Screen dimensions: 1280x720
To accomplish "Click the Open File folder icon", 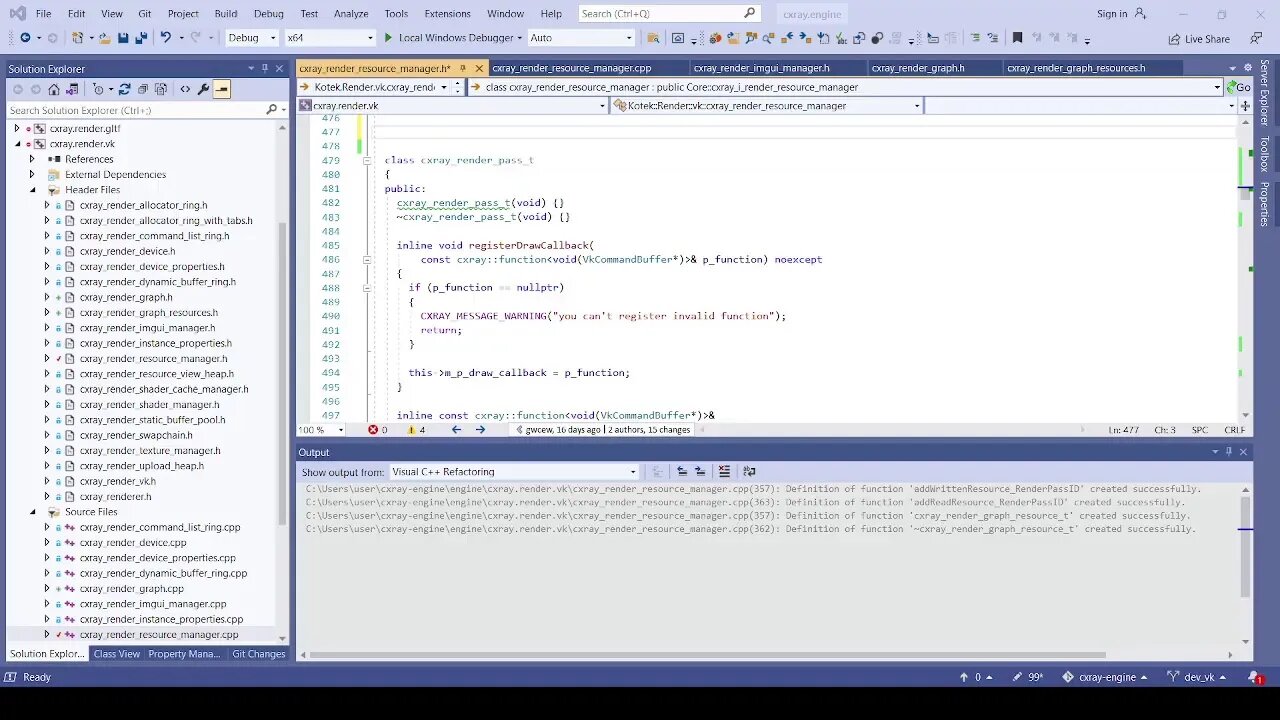I will coord(104,38).
